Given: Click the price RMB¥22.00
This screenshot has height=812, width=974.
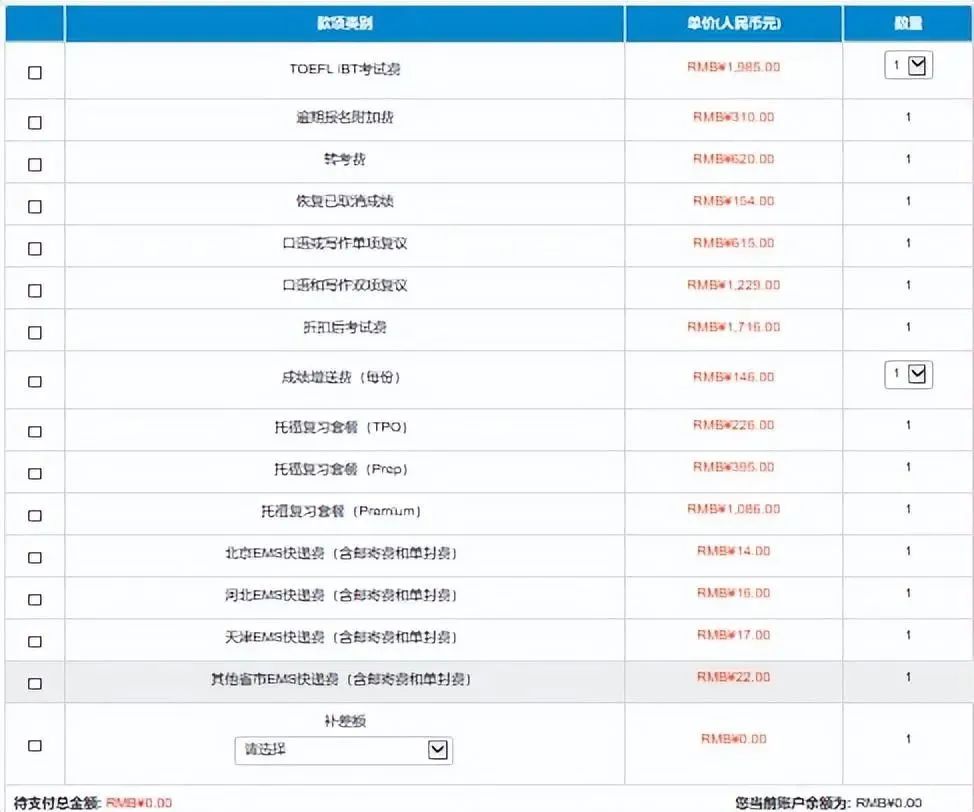Looking at the screenshot, I should (x=734, y=677).
